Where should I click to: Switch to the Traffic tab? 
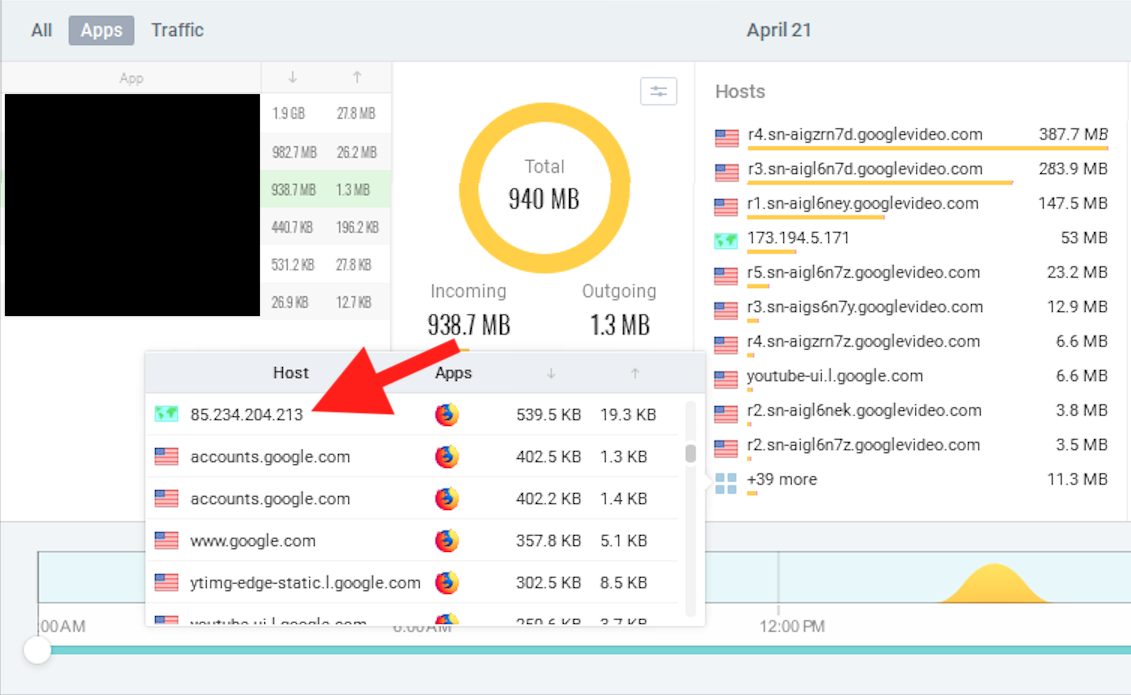[x=177, y=30]
